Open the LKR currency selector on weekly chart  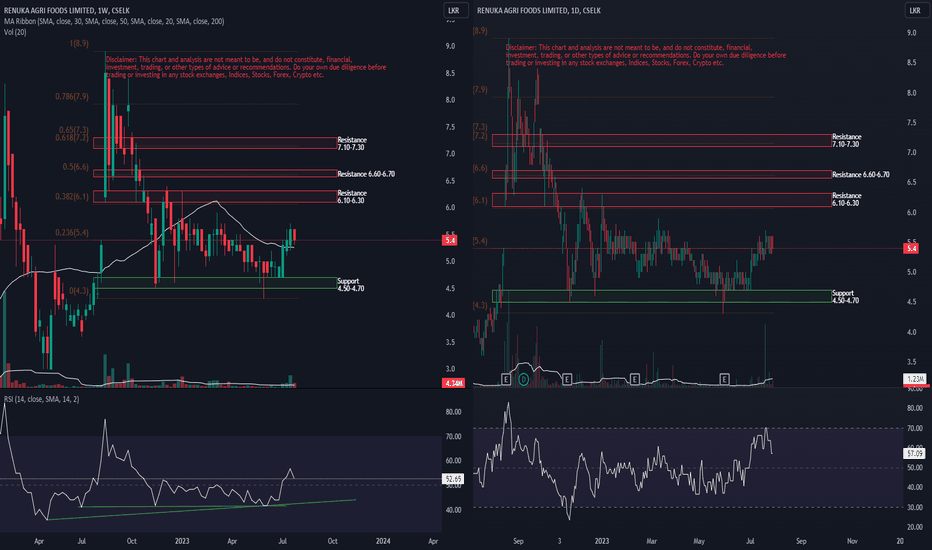pyautogui.click(x=455, y=10)
